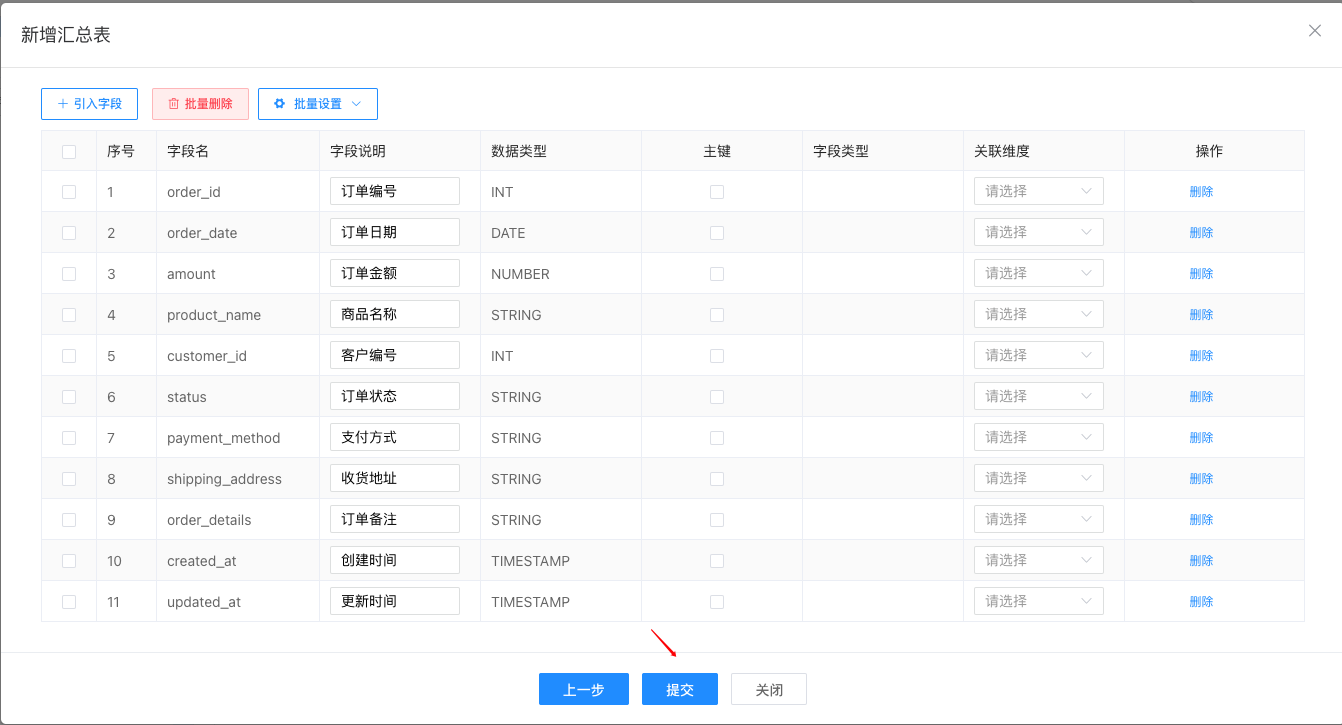Expand the 批量设置 dropdown chevron

tap(355, 103)
